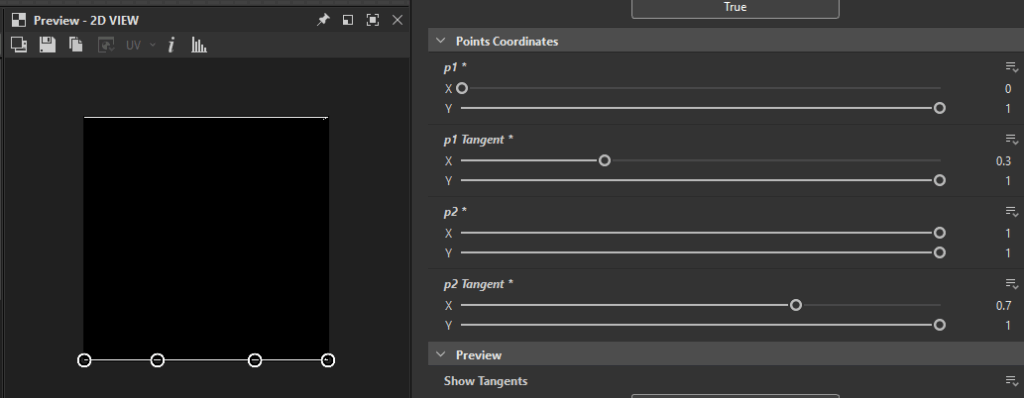Click the copy to clipboard icon

(x=76, y=44)
